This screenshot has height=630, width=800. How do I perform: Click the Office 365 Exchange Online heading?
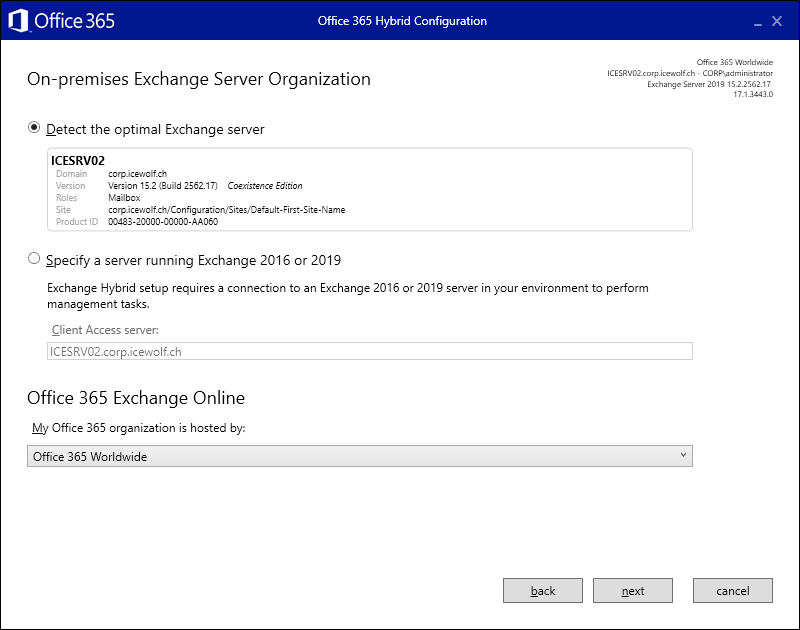136,398
